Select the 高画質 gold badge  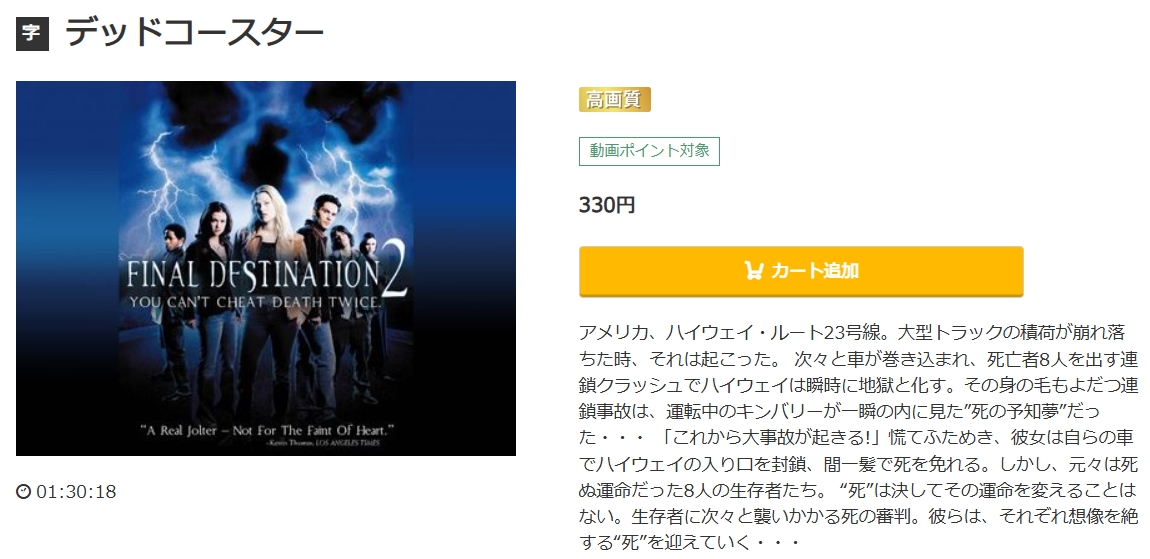(615, 100)
